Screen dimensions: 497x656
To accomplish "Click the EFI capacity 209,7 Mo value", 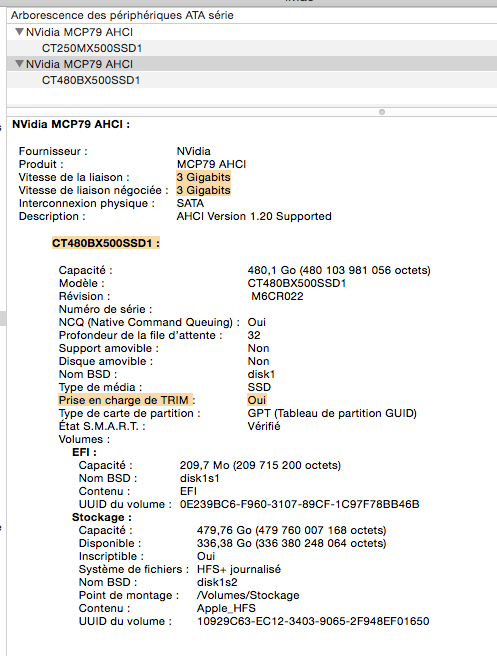I will point(260,465).
